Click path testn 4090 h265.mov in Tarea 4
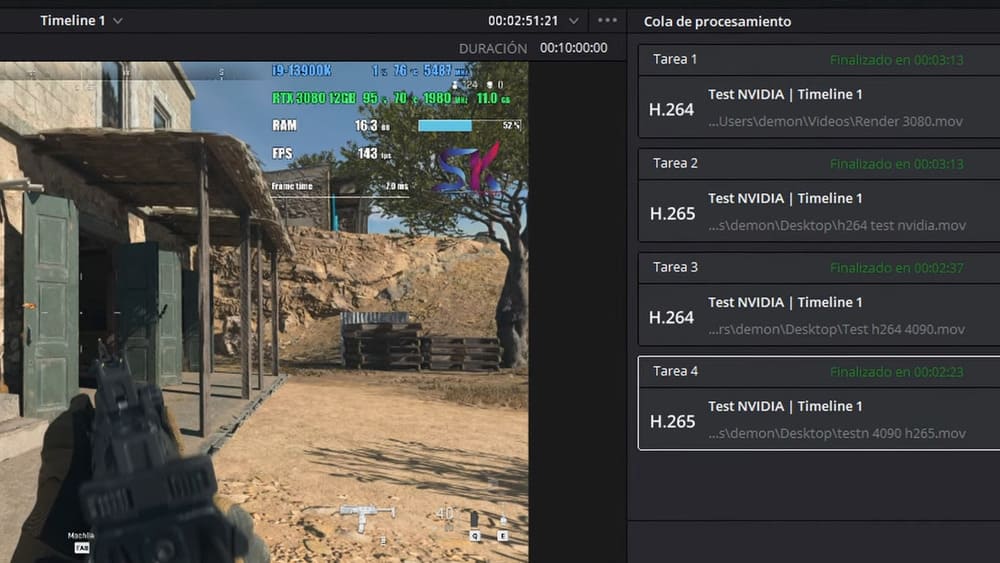This screenshot has height=563, width=1000. (837, 433)
